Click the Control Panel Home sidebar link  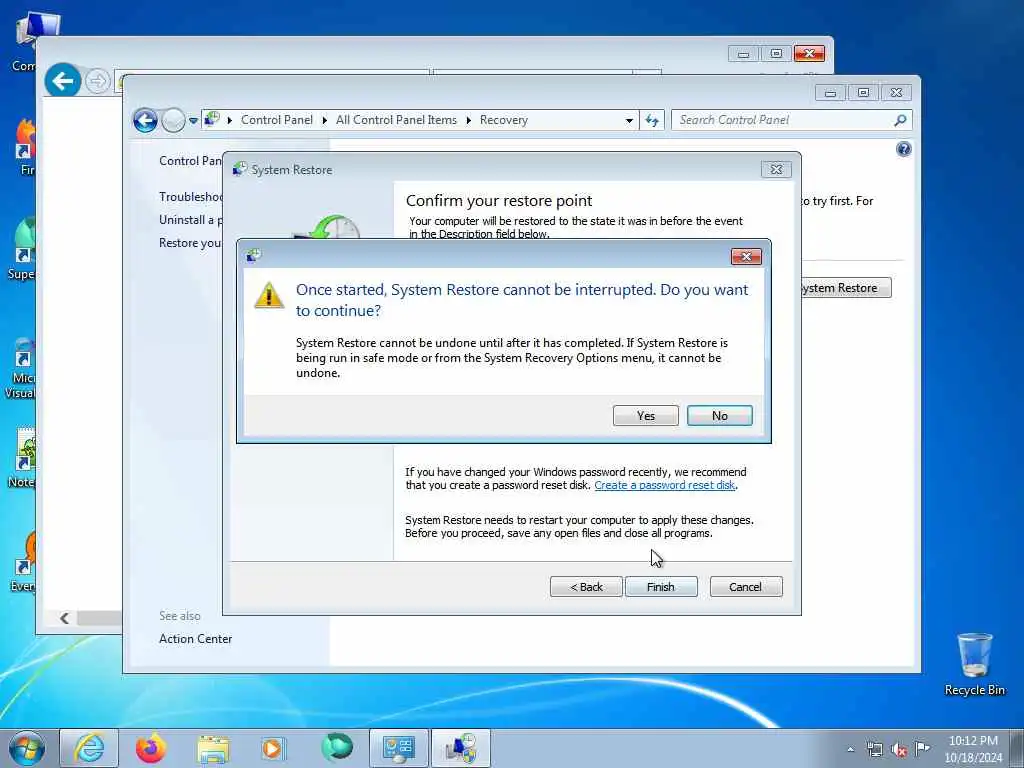click(x=190, y=161)
